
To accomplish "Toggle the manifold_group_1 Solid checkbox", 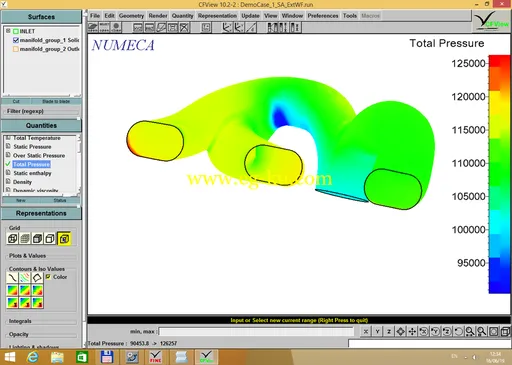I will [16, 40].
